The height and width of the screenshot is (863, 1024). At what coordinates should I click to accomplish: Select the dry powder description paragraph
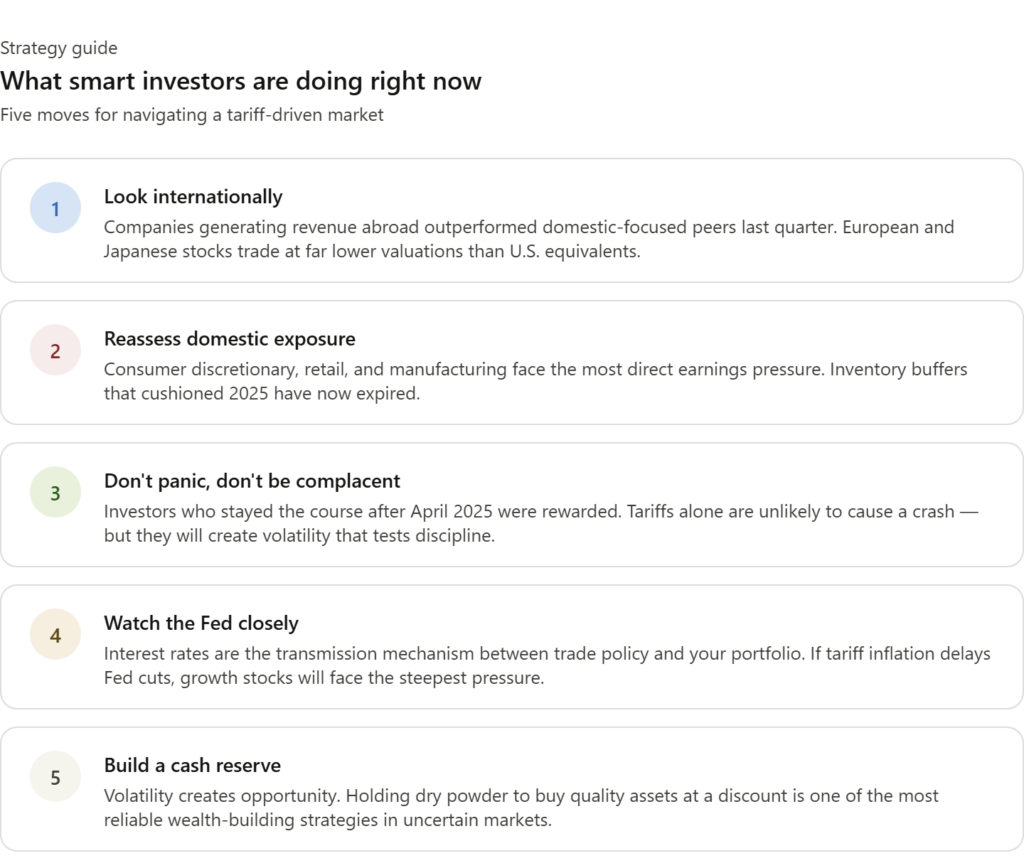click(521, 807)
